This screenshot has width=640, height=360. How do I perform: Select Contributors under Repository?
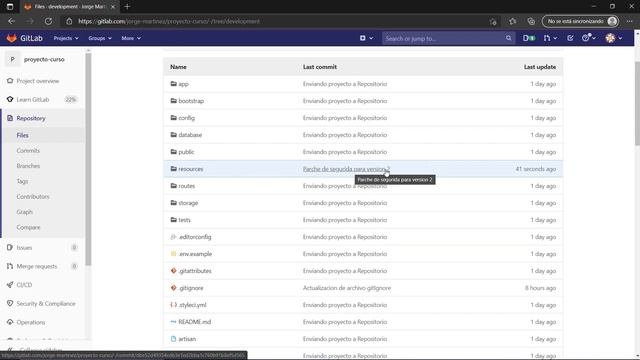click(x=33, y=197)
